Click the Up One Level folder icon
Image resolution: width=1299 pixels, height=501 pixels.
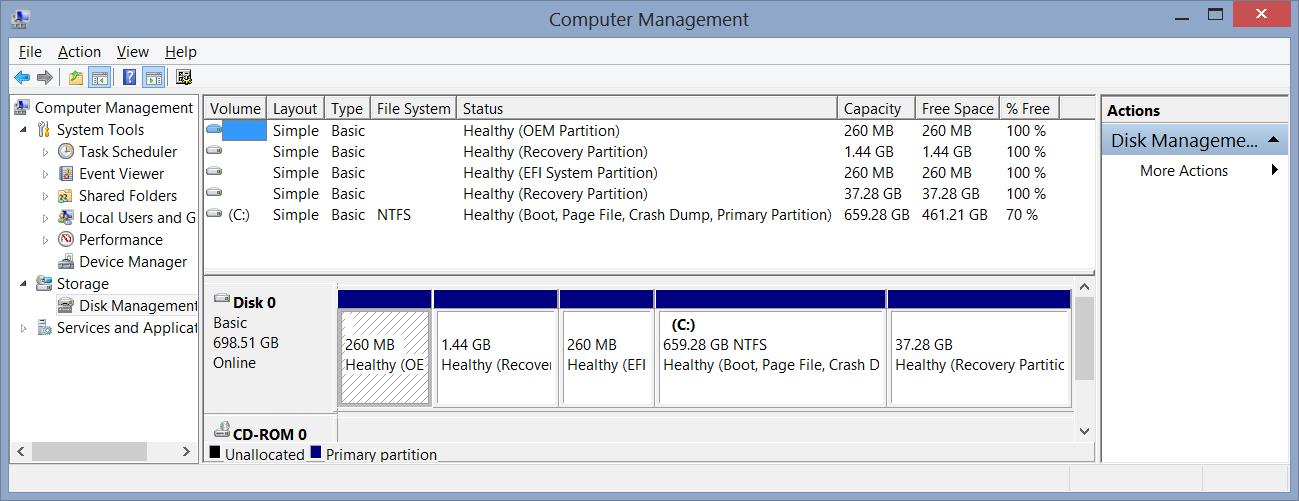75,77
